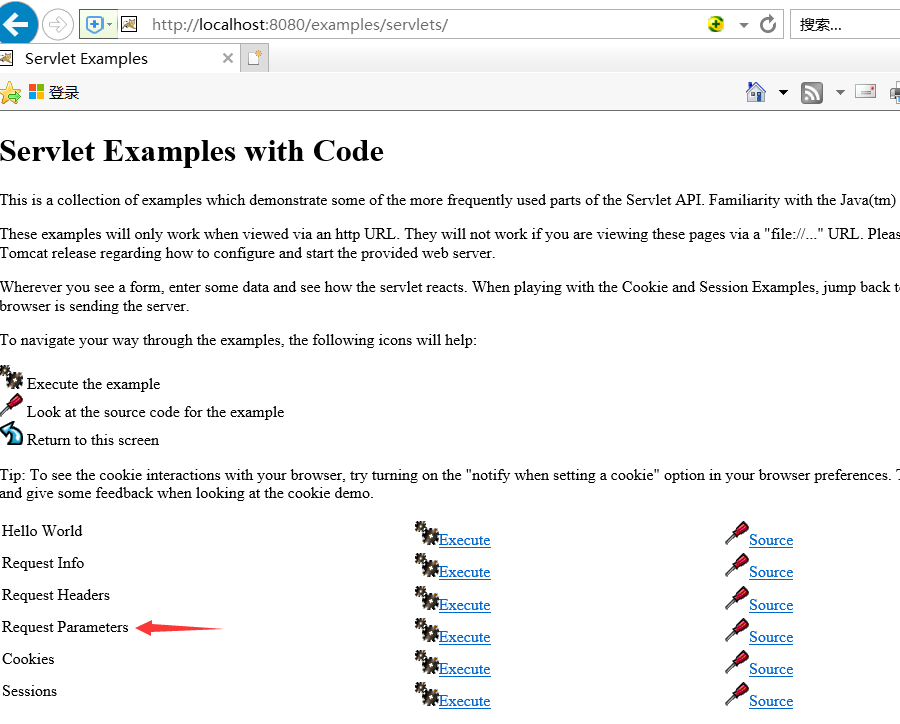Click the 搜索 search box
The width and height of the screenshot is (900, 724).
click(845, 25)
